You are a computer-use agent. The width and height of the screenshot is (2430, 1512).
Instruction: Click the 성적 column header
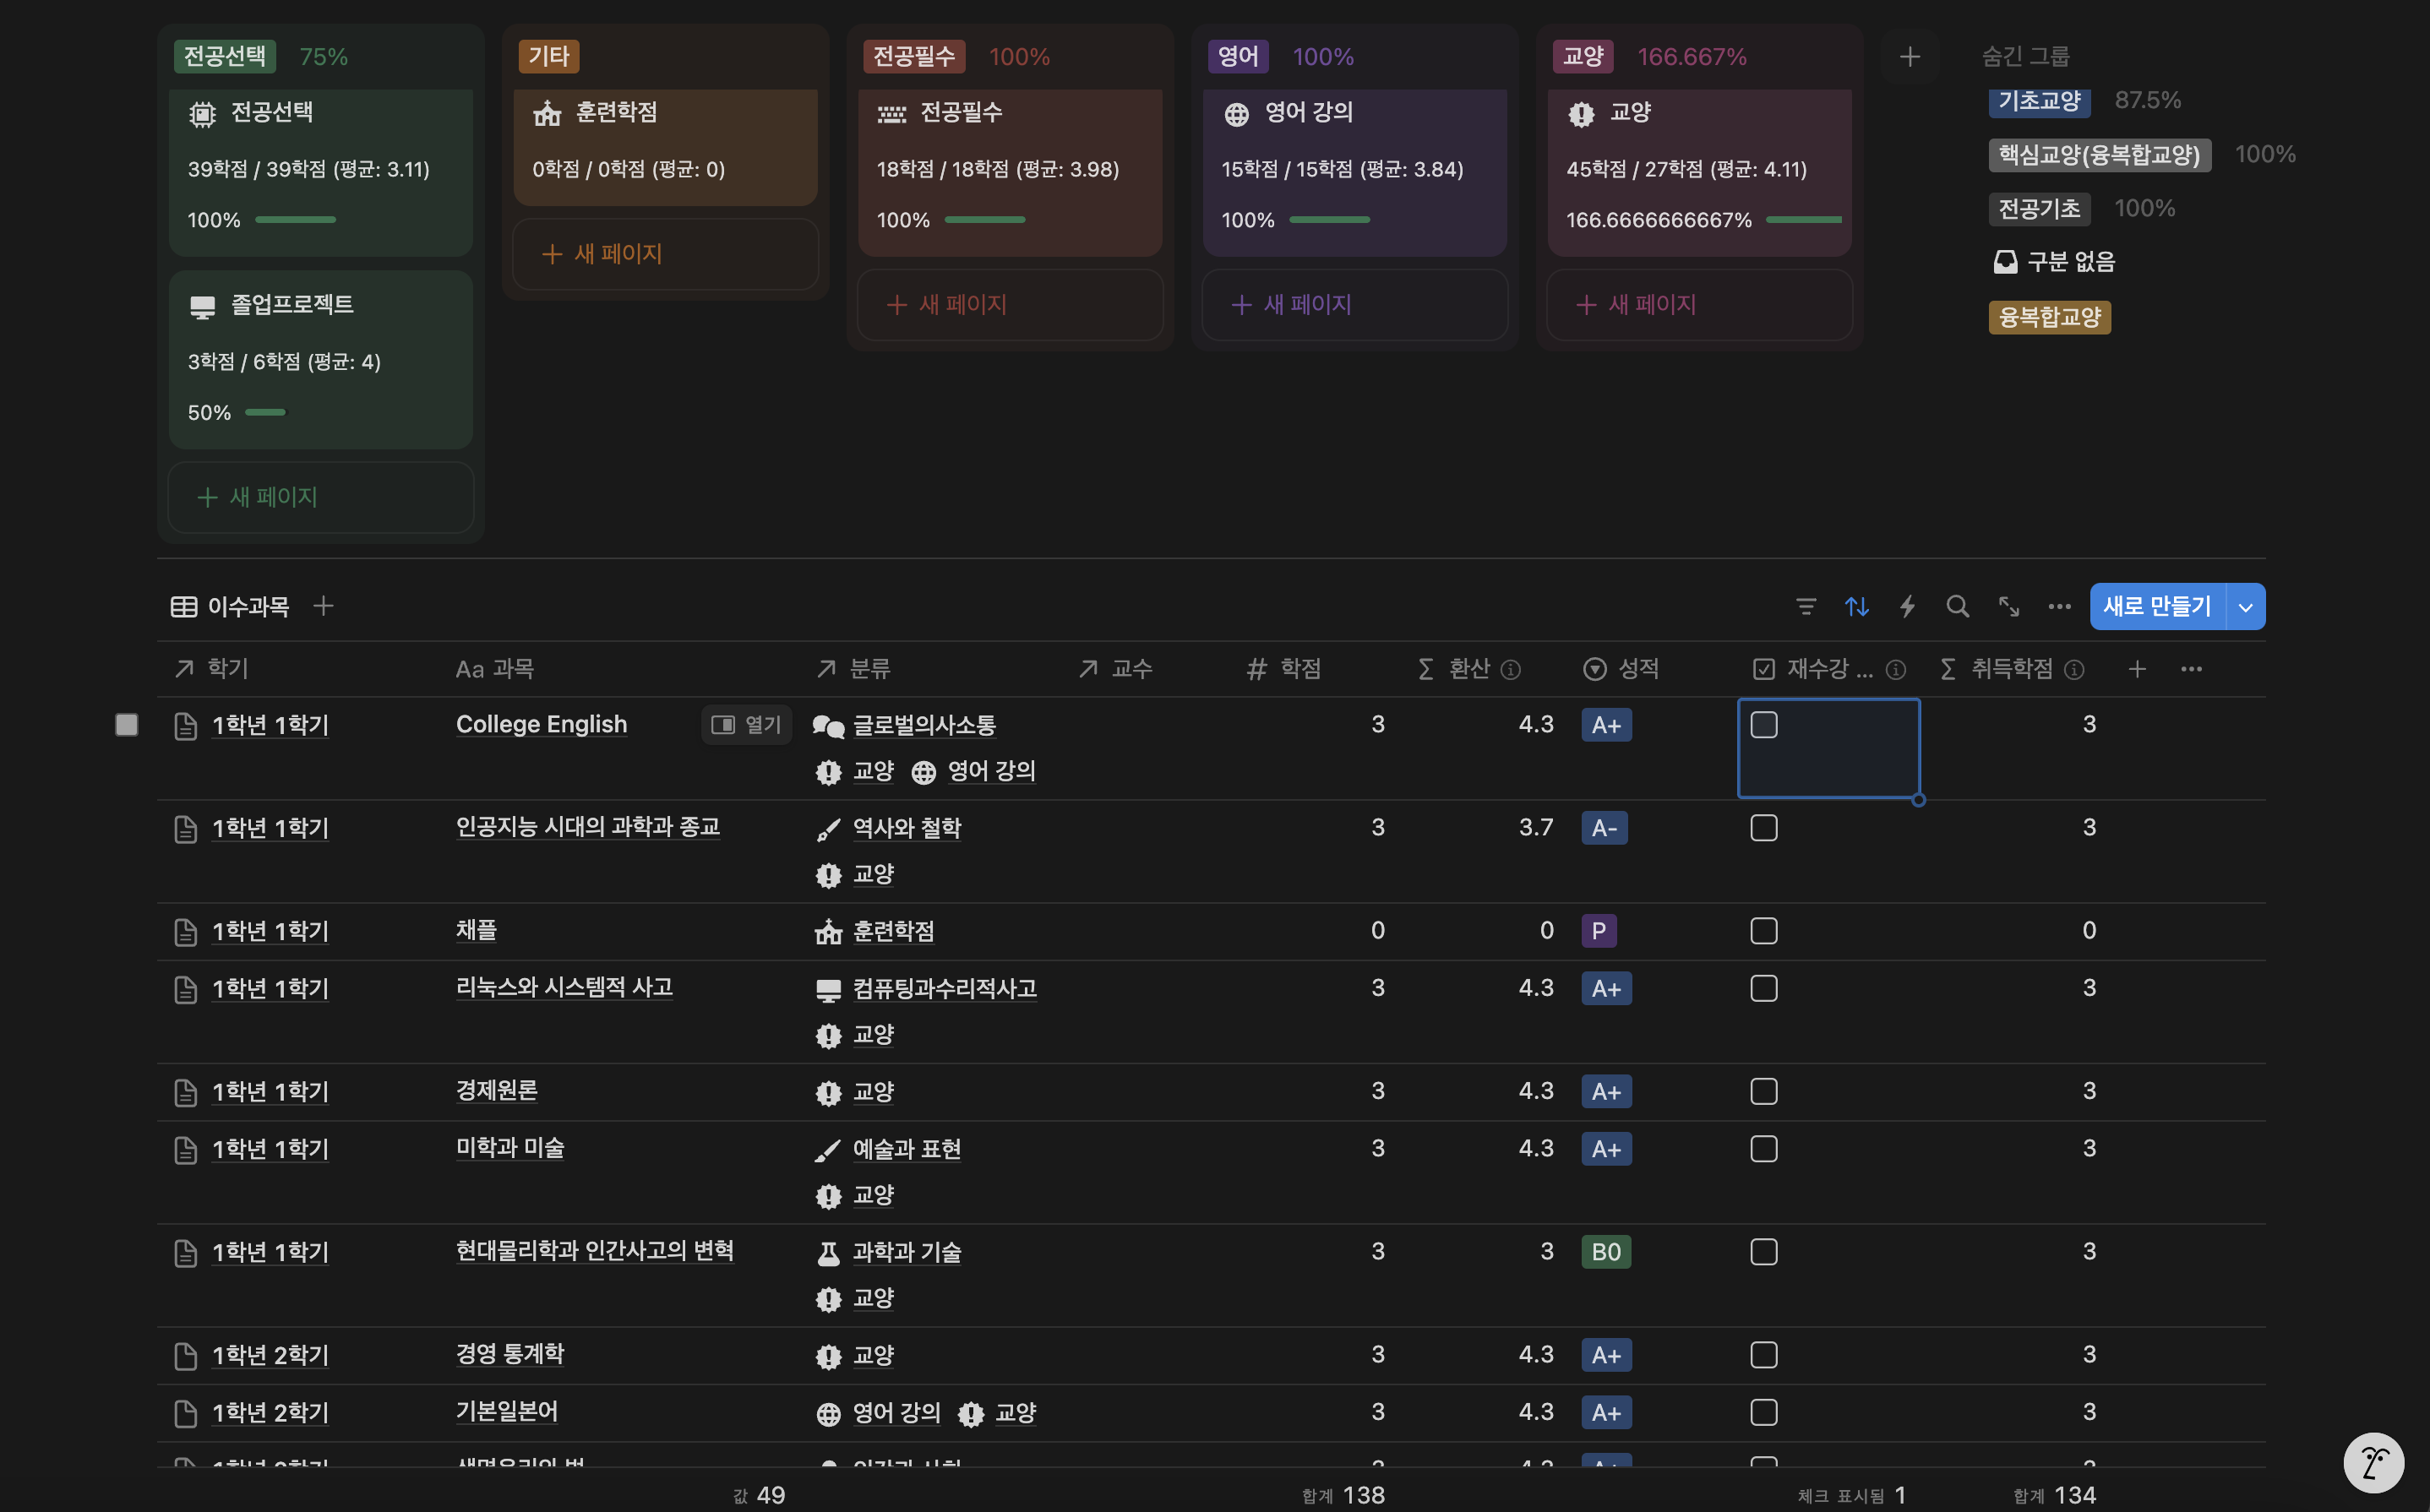1637,669
